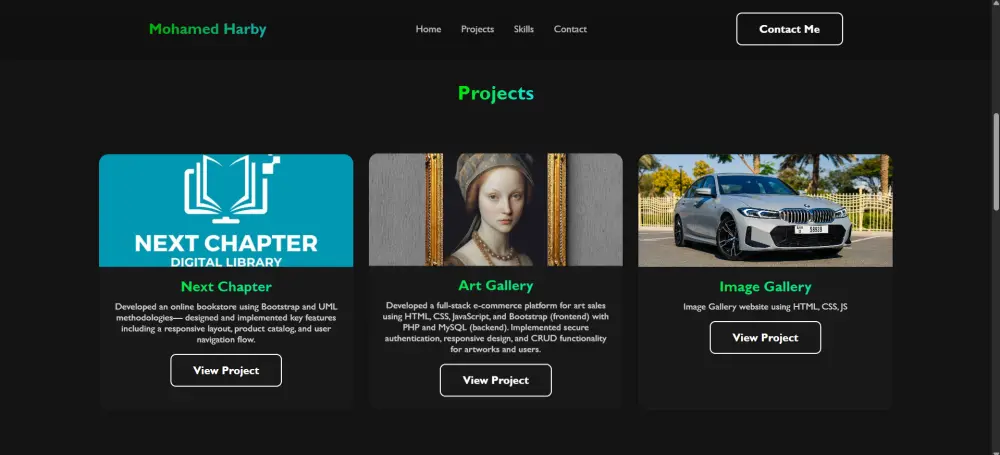Click the silver BMW car thumbnail

tap(765, 210)
